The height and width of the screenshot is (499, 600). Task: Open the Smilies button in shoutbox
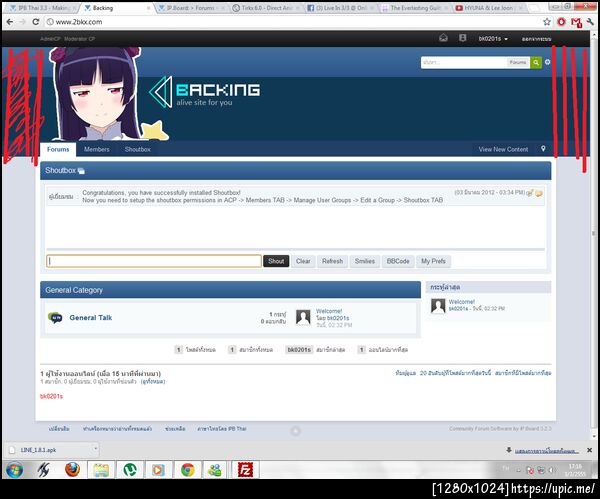pos(365,261)
